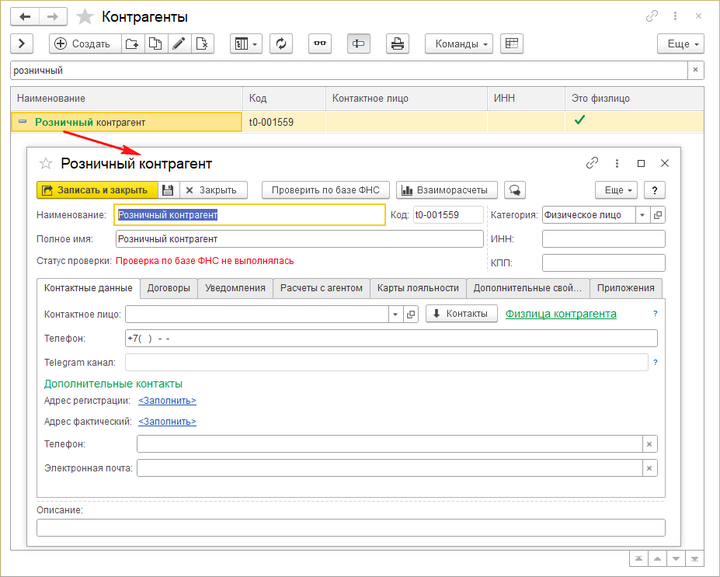Expand the Контактное лицо dropdown list
The height and width of the screenshot is (577, 720).
396,314
